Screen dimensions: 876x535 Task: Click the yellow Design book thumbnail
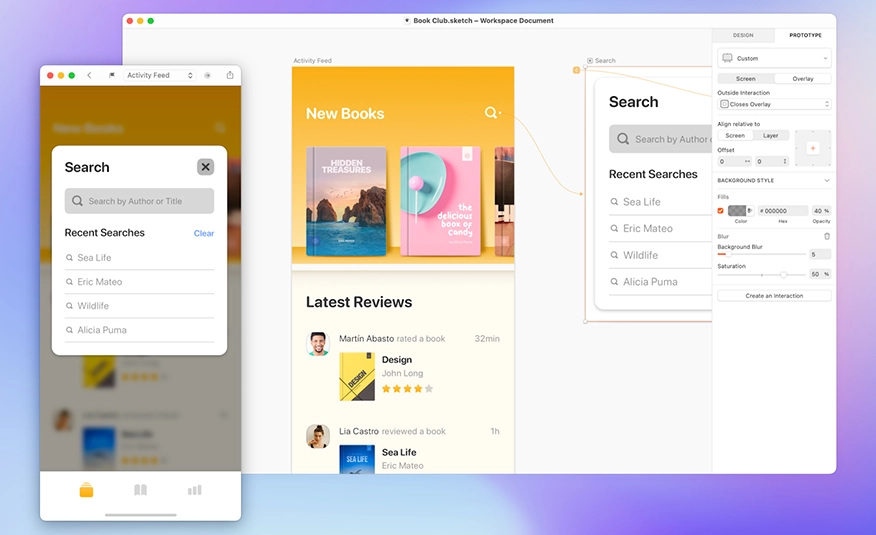357,376
